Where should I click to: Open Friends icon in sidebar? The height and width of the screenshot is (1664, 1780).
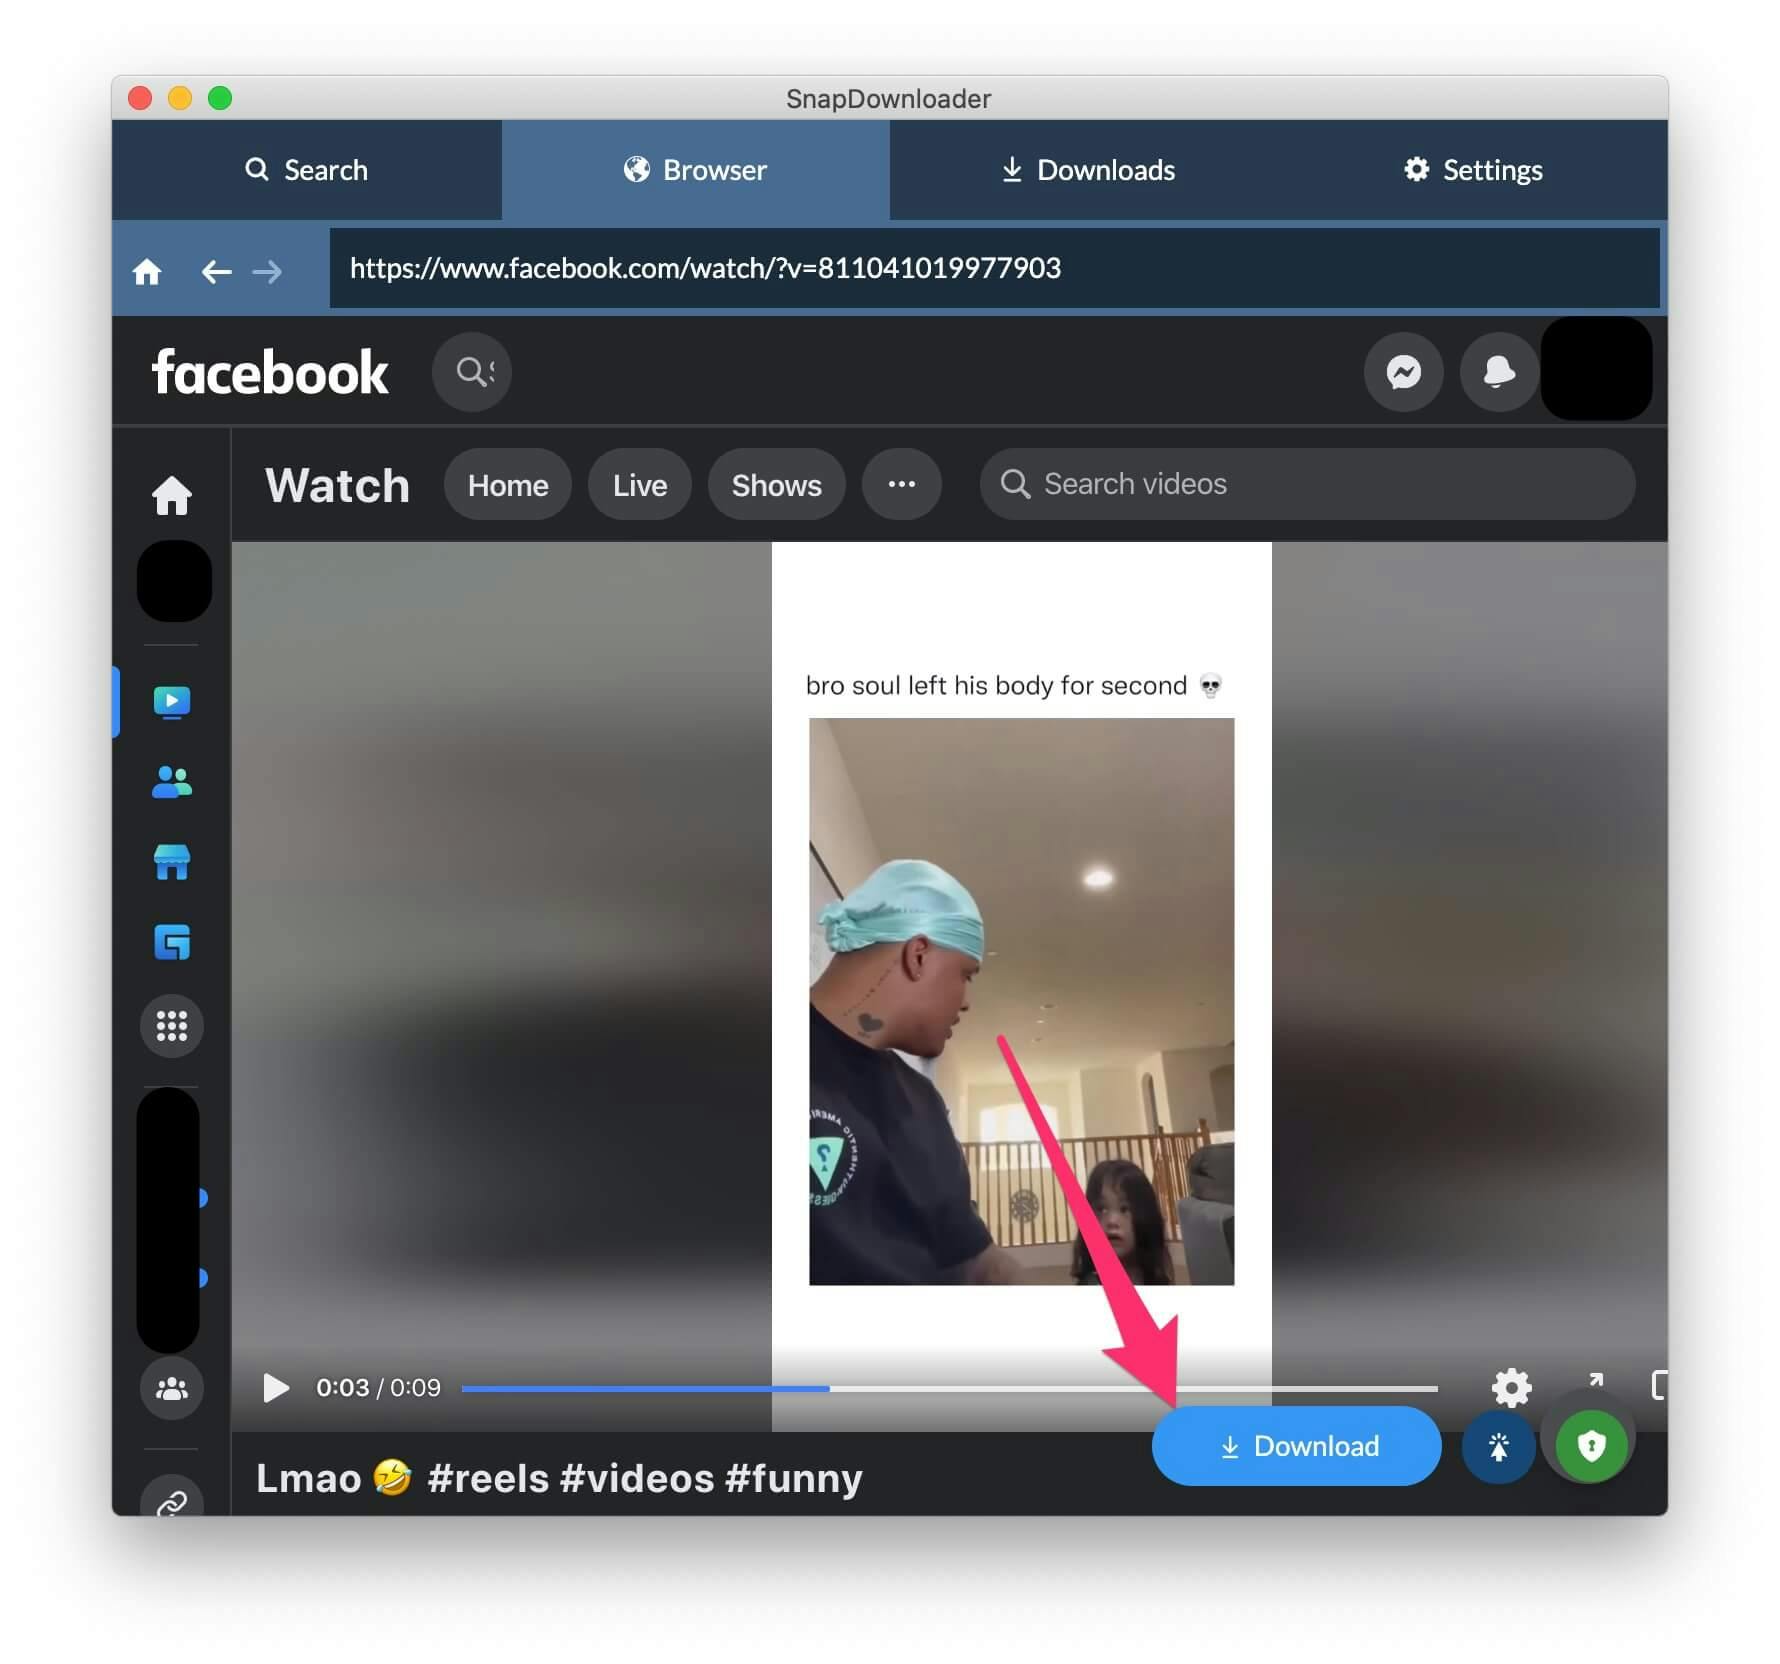pos(172,782)
